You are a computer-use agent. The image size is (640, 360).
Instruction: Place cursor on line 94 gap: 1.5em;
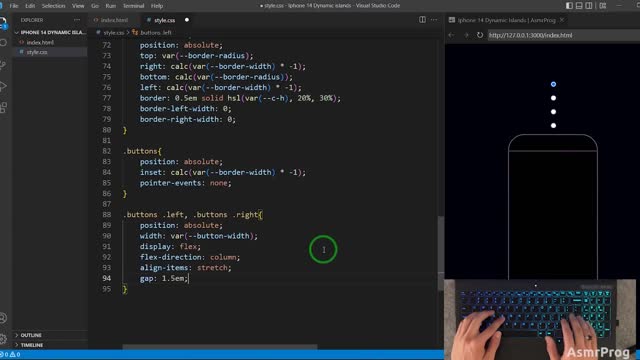click(164, 278)
